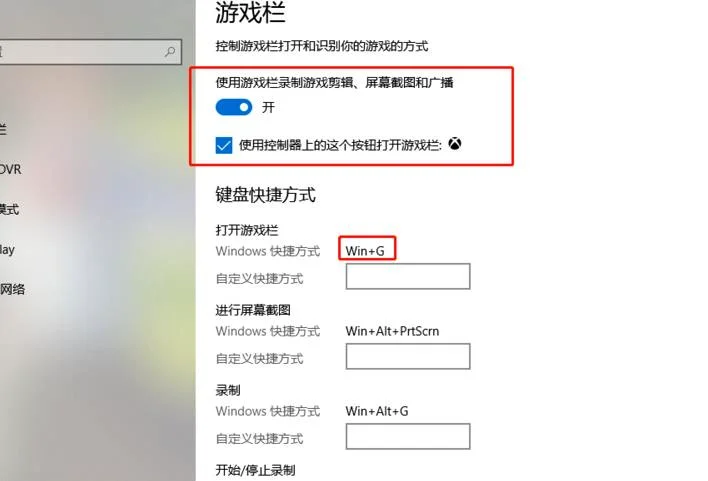Click the Xbox logo icon

[455, 144]
